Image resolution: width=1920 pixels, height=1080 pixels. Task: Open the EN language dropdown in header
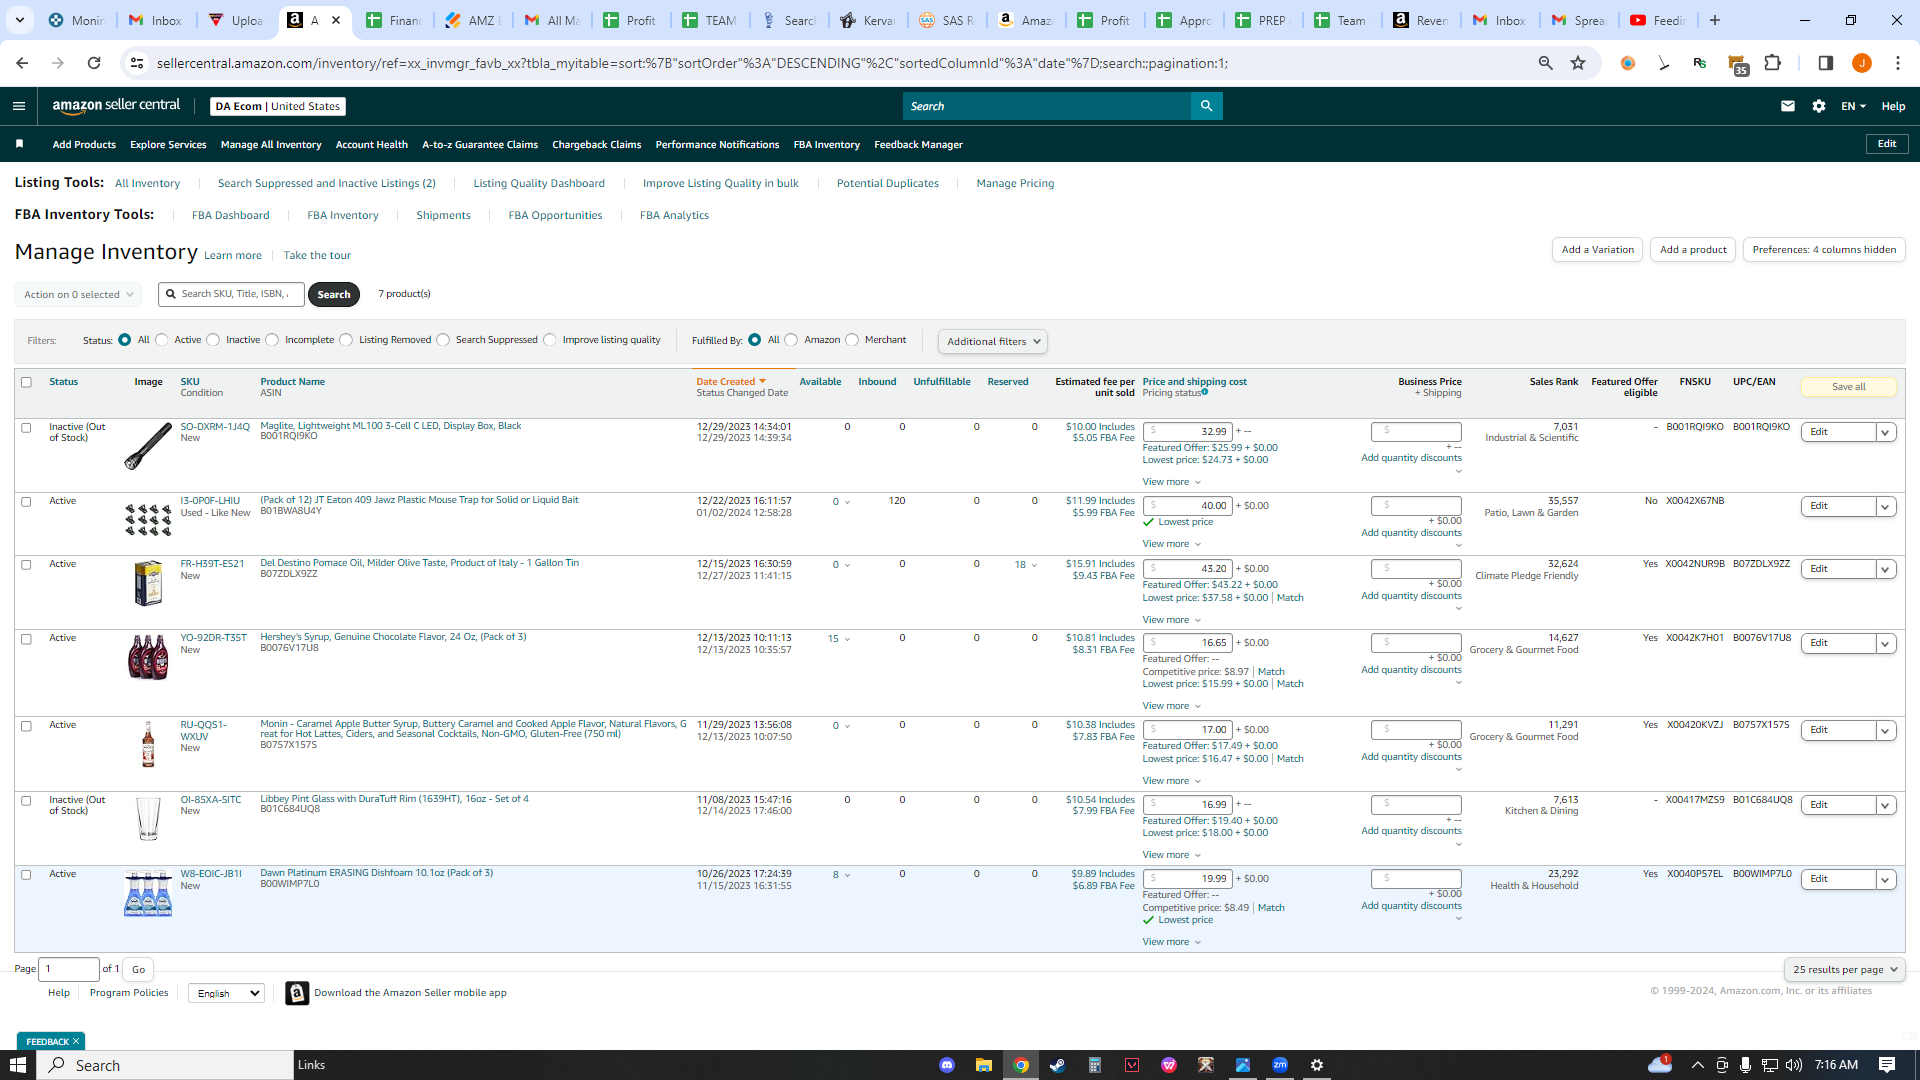pos(1854,106)
